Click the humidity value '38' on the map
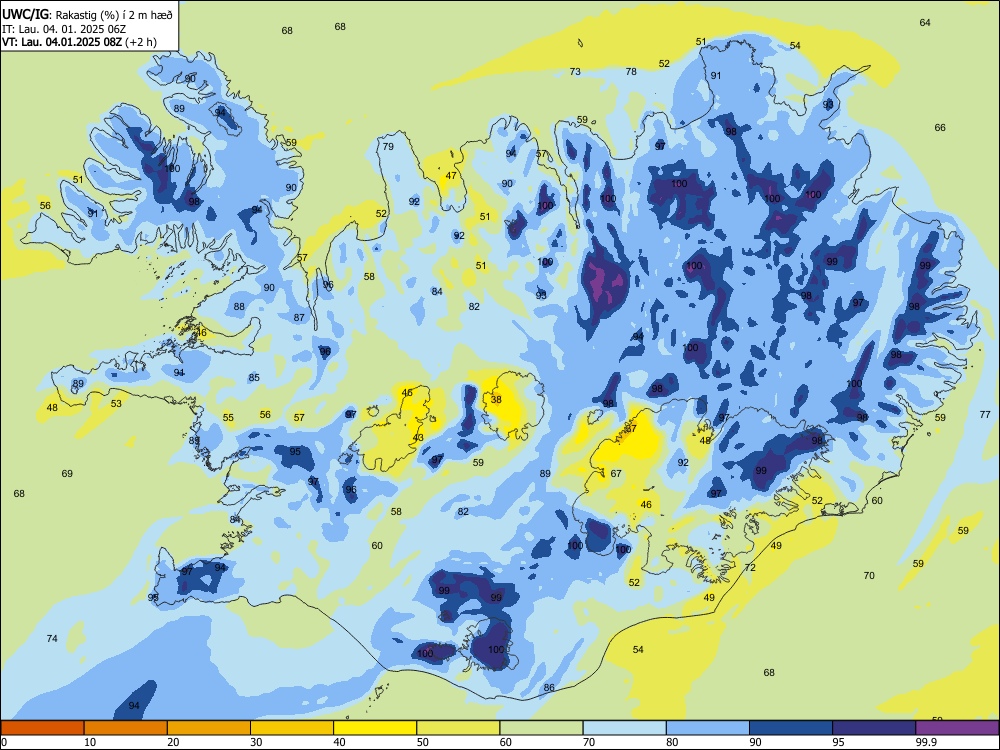 point(496,400)
